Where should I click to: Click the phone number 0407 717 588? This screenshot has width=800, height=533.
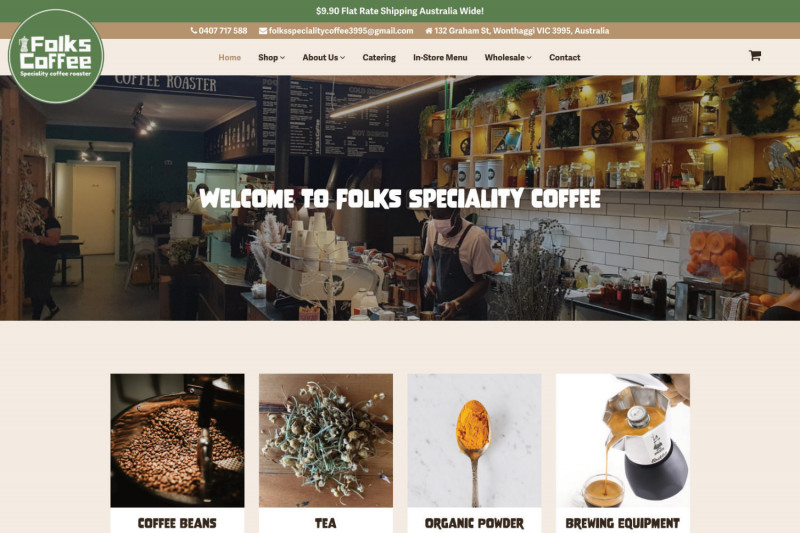222,31
